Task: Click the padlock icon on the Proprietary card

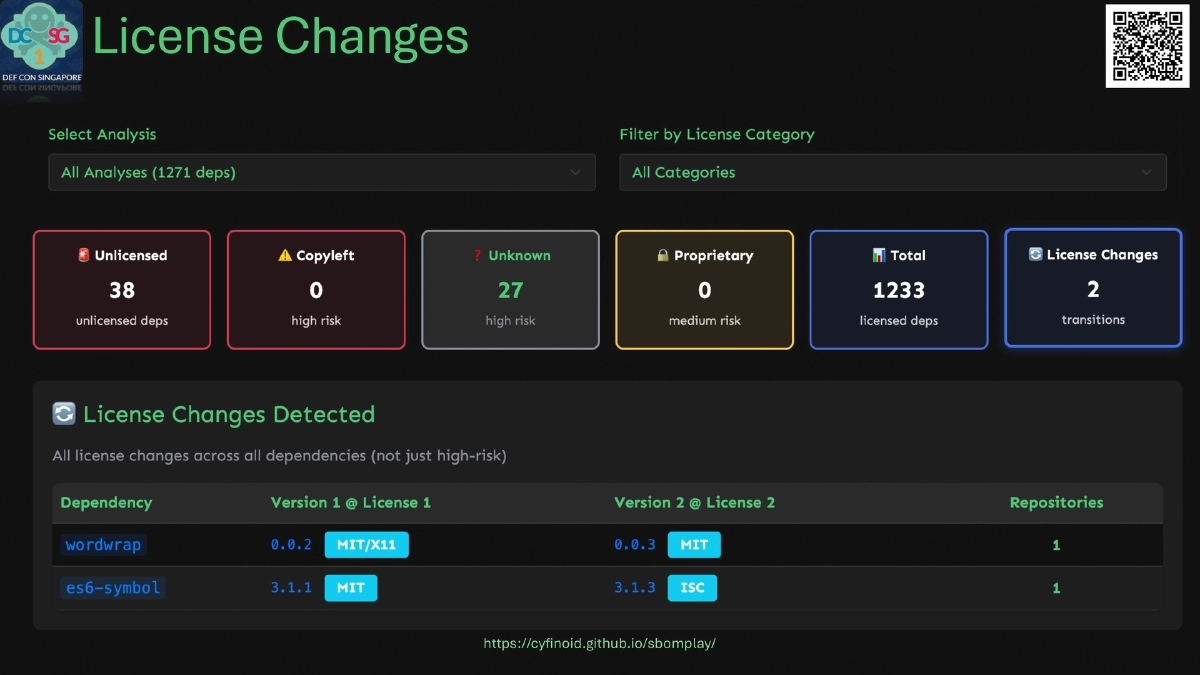Action: click(x=661, y=255)
